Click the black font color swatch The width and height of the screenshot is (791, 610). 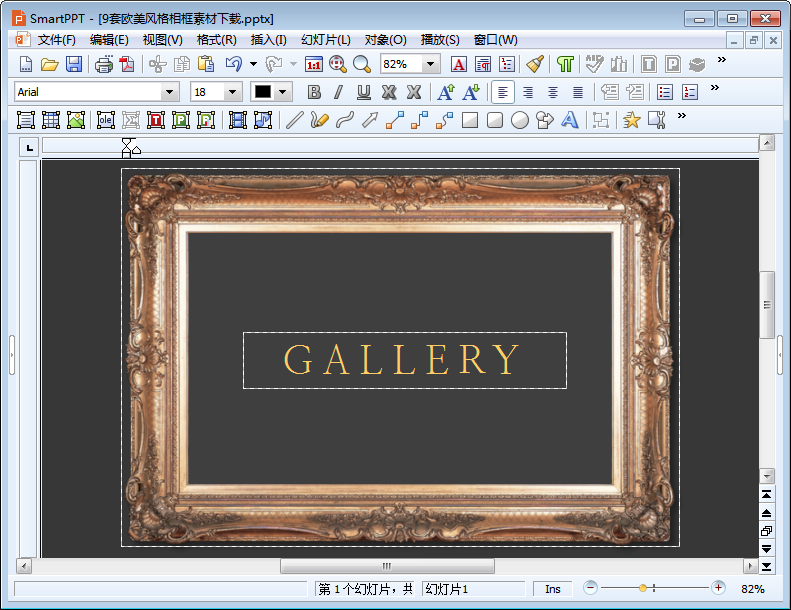[263, 92]
